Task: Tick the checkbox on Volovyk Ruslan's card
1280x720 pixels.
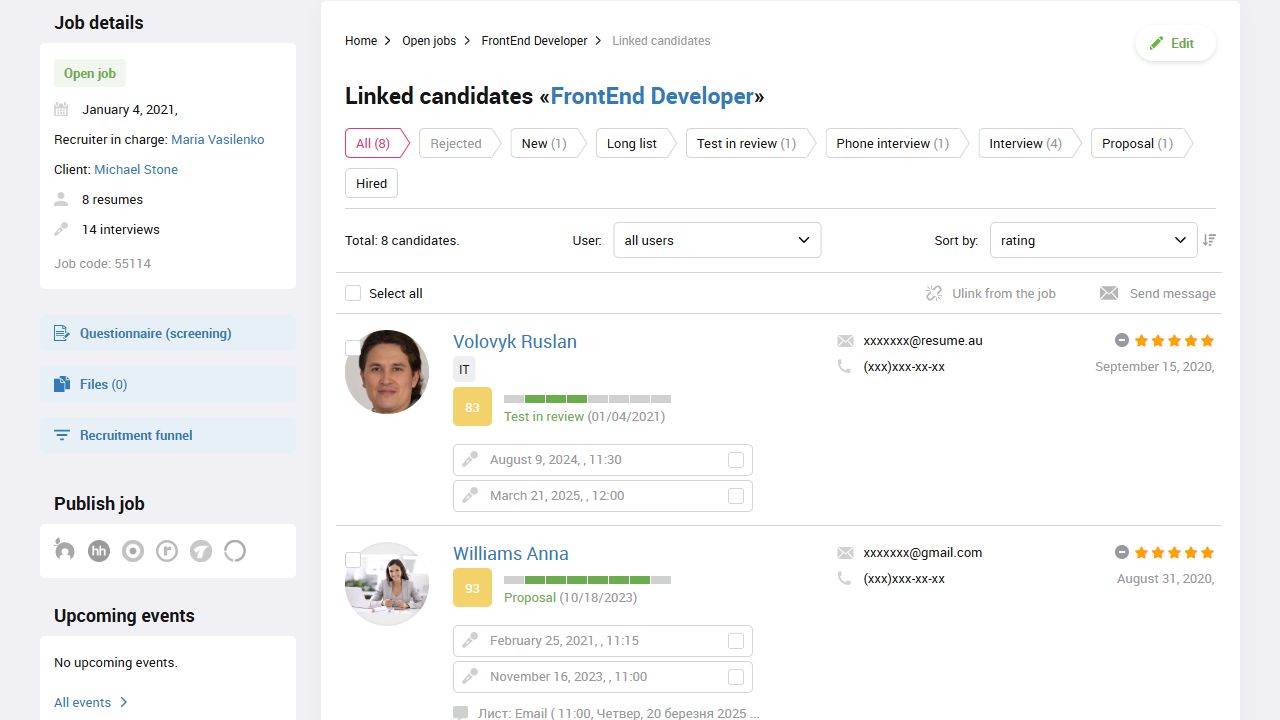Action: (352, 348)
